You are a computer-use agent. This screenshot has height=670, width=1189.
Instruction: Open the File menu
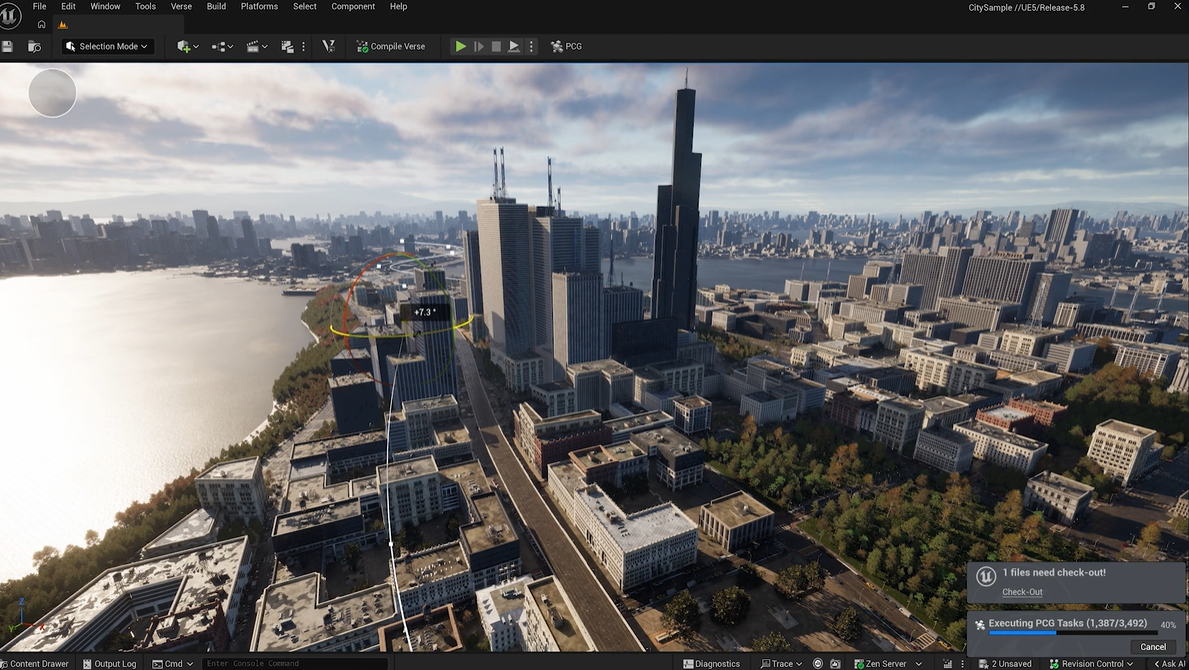click(x=39, y=6)
